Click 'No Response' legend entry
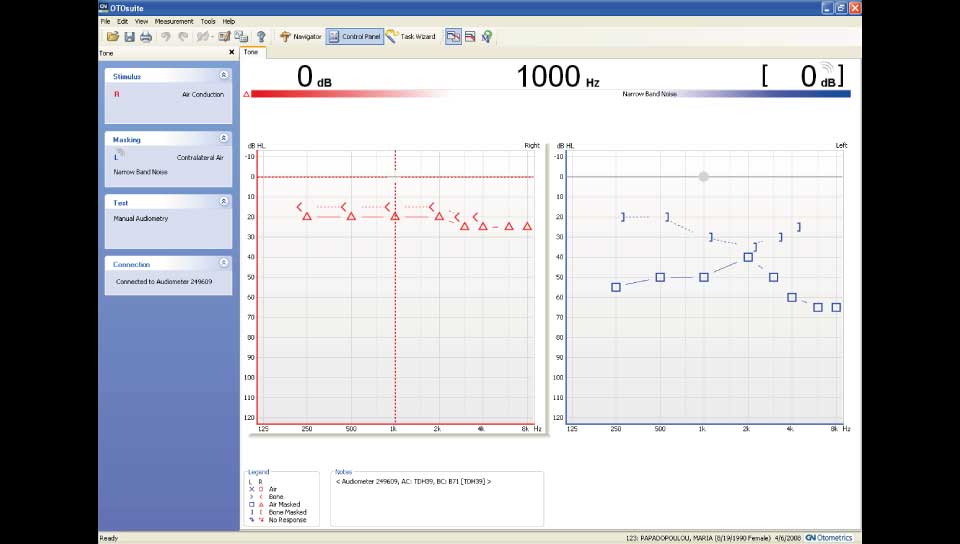Screen dimensions: 960x544 287,520
